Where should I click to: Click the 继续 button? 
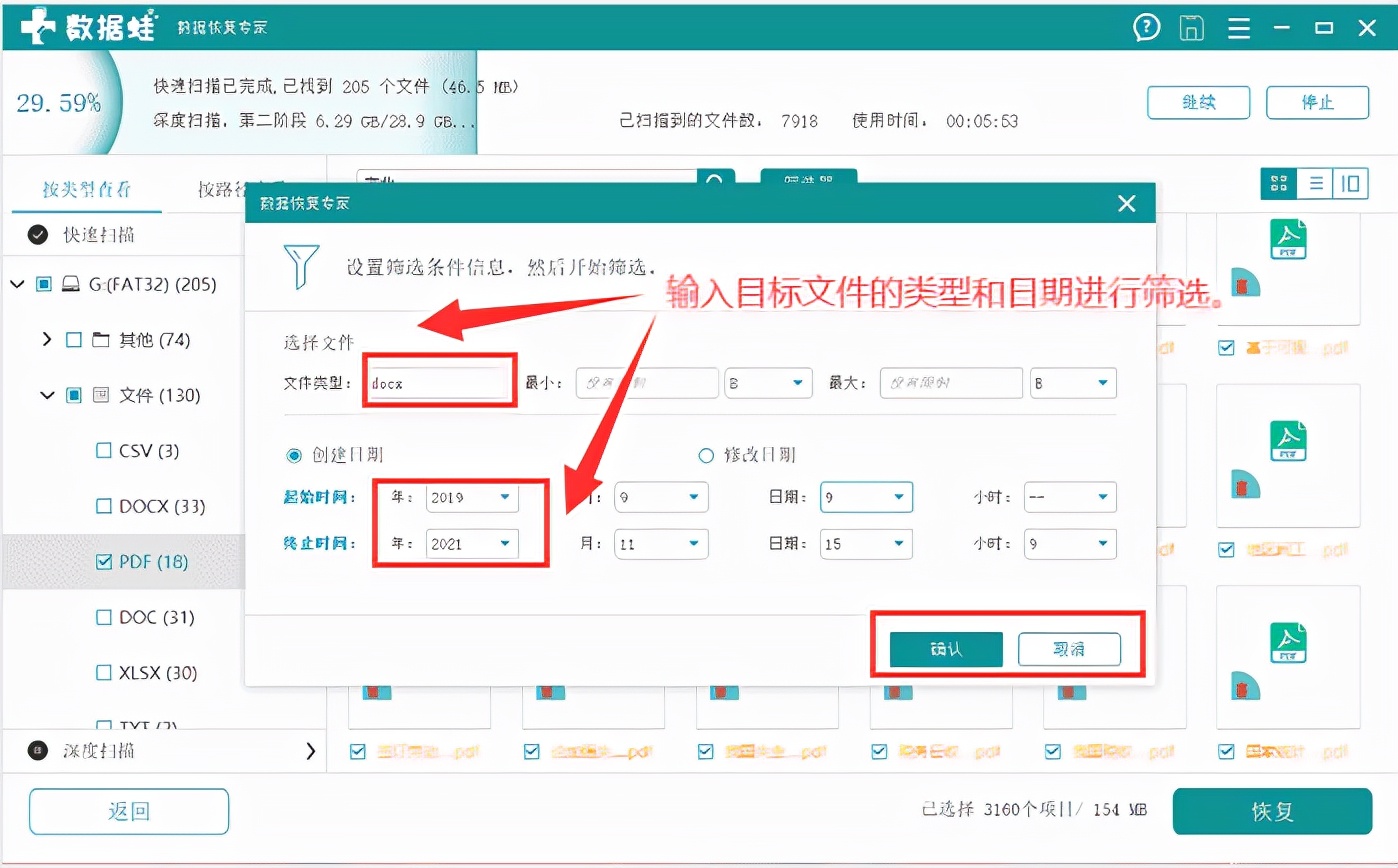[1198, 102]
